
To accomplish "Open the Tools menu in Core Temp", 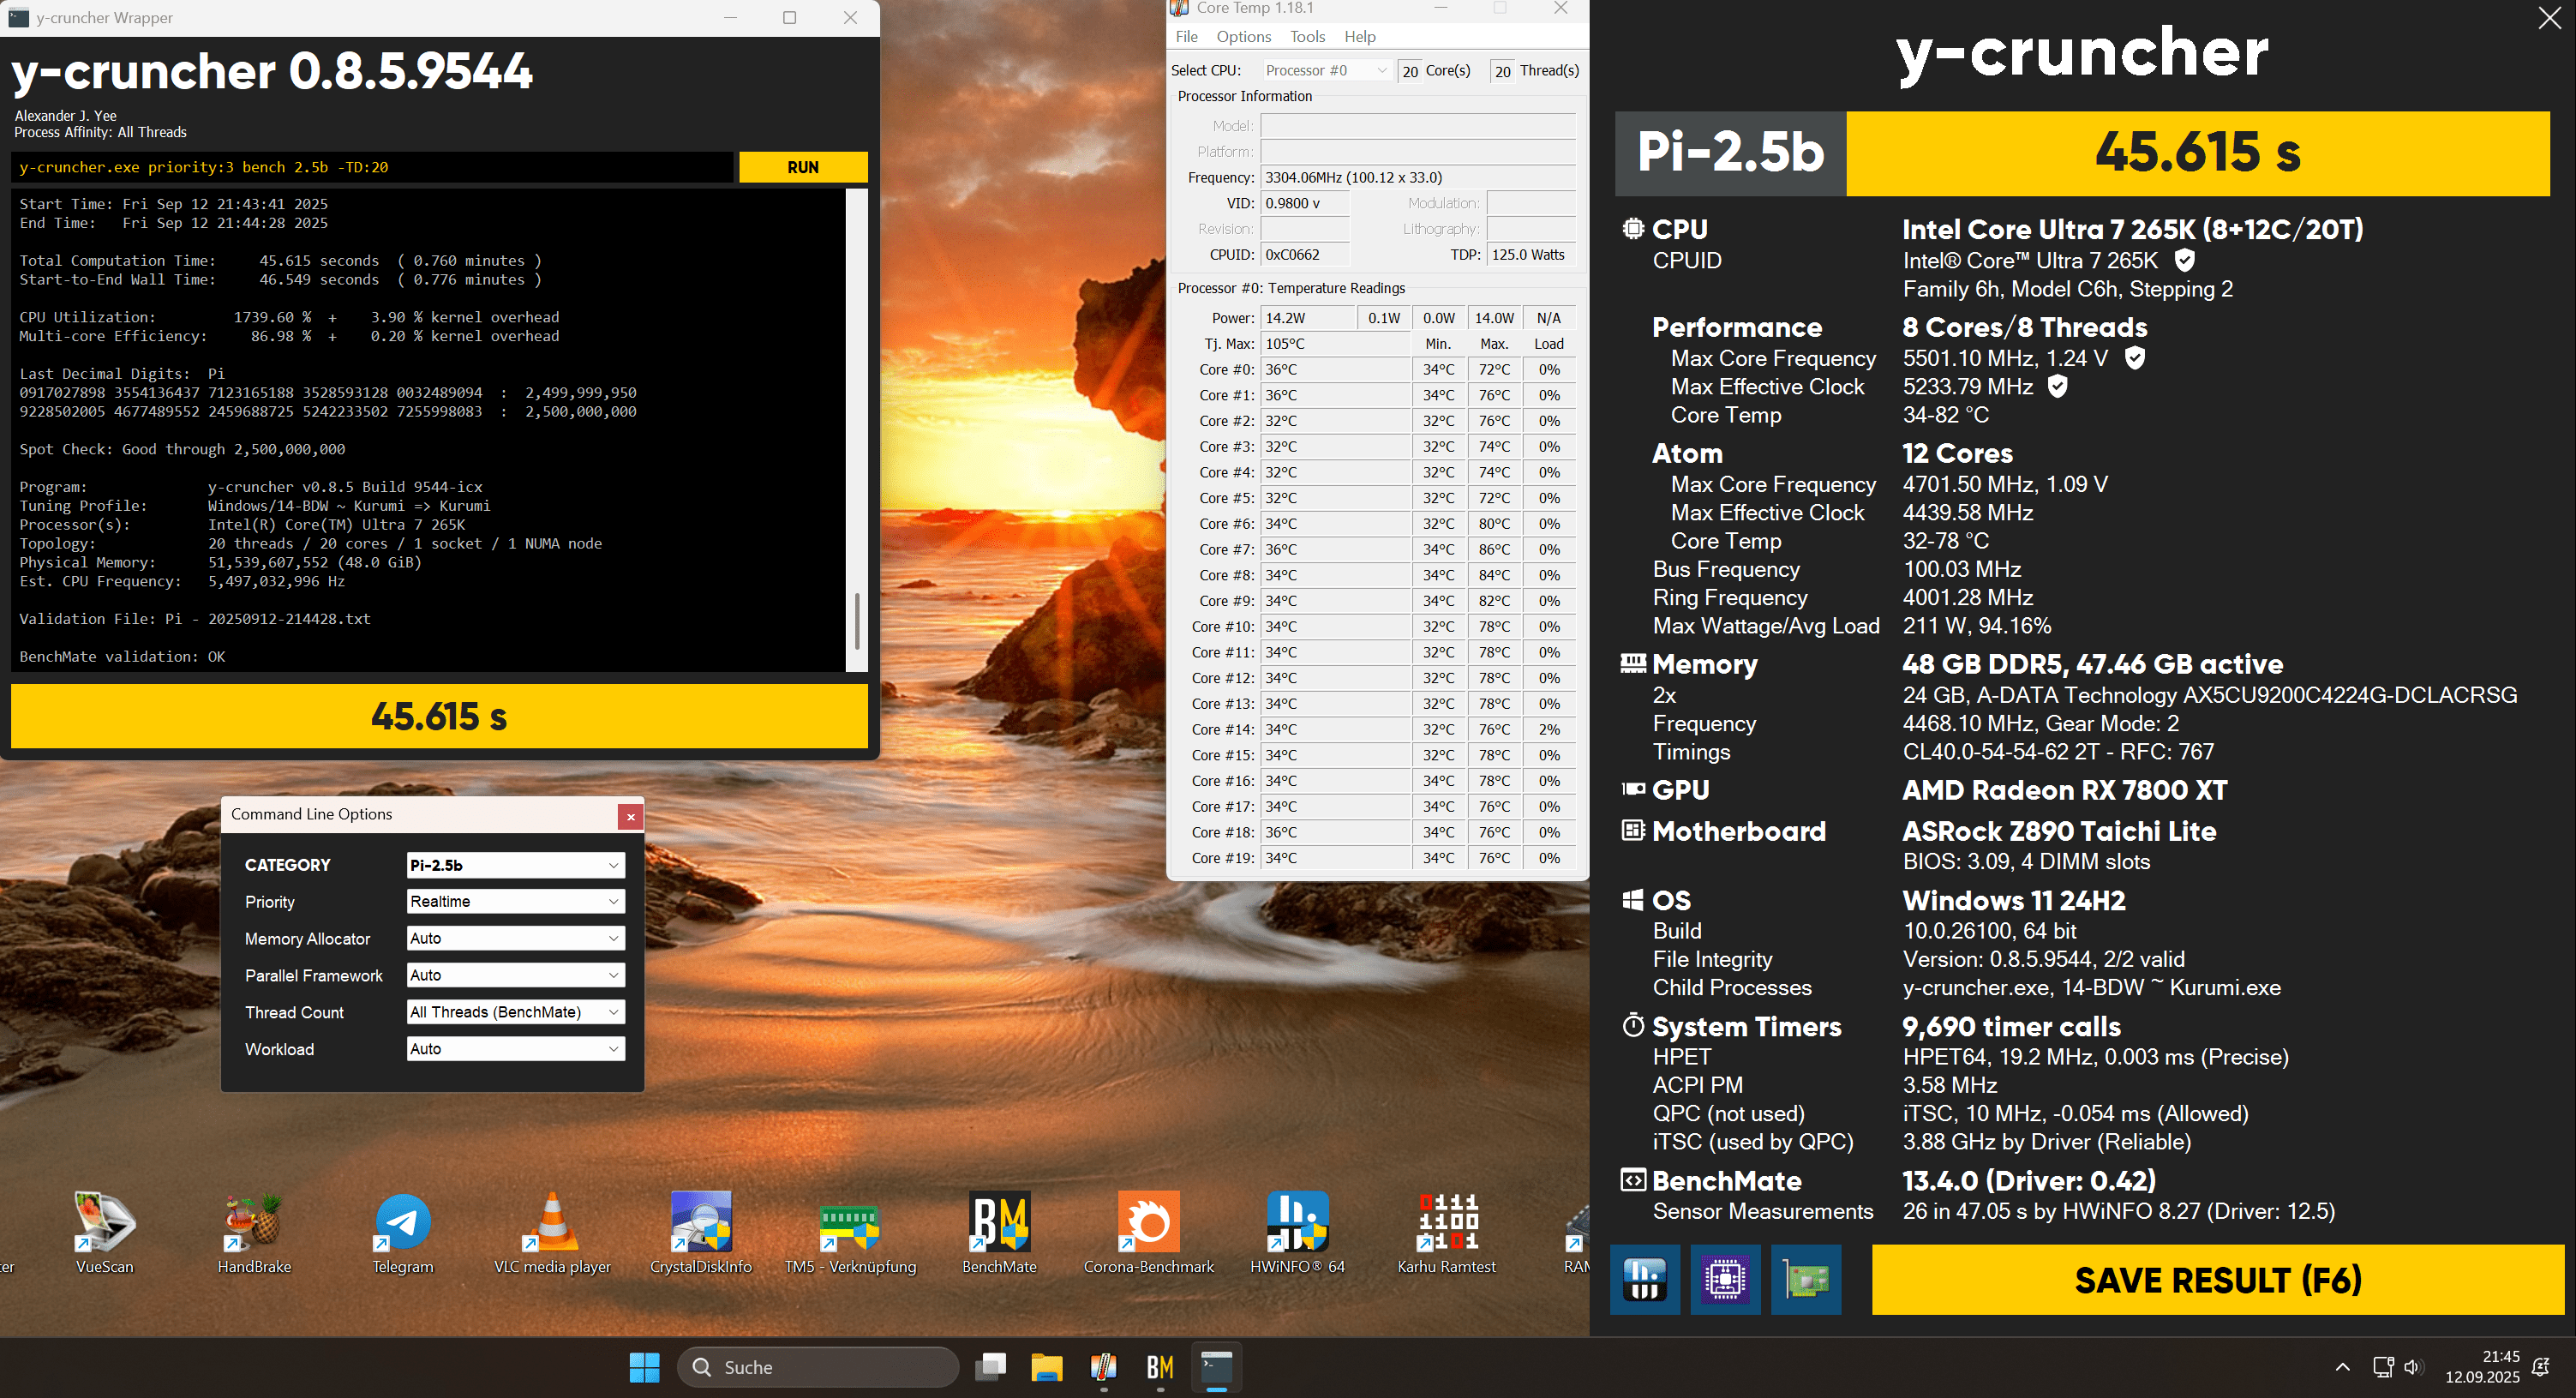I will coord(1307,37).
